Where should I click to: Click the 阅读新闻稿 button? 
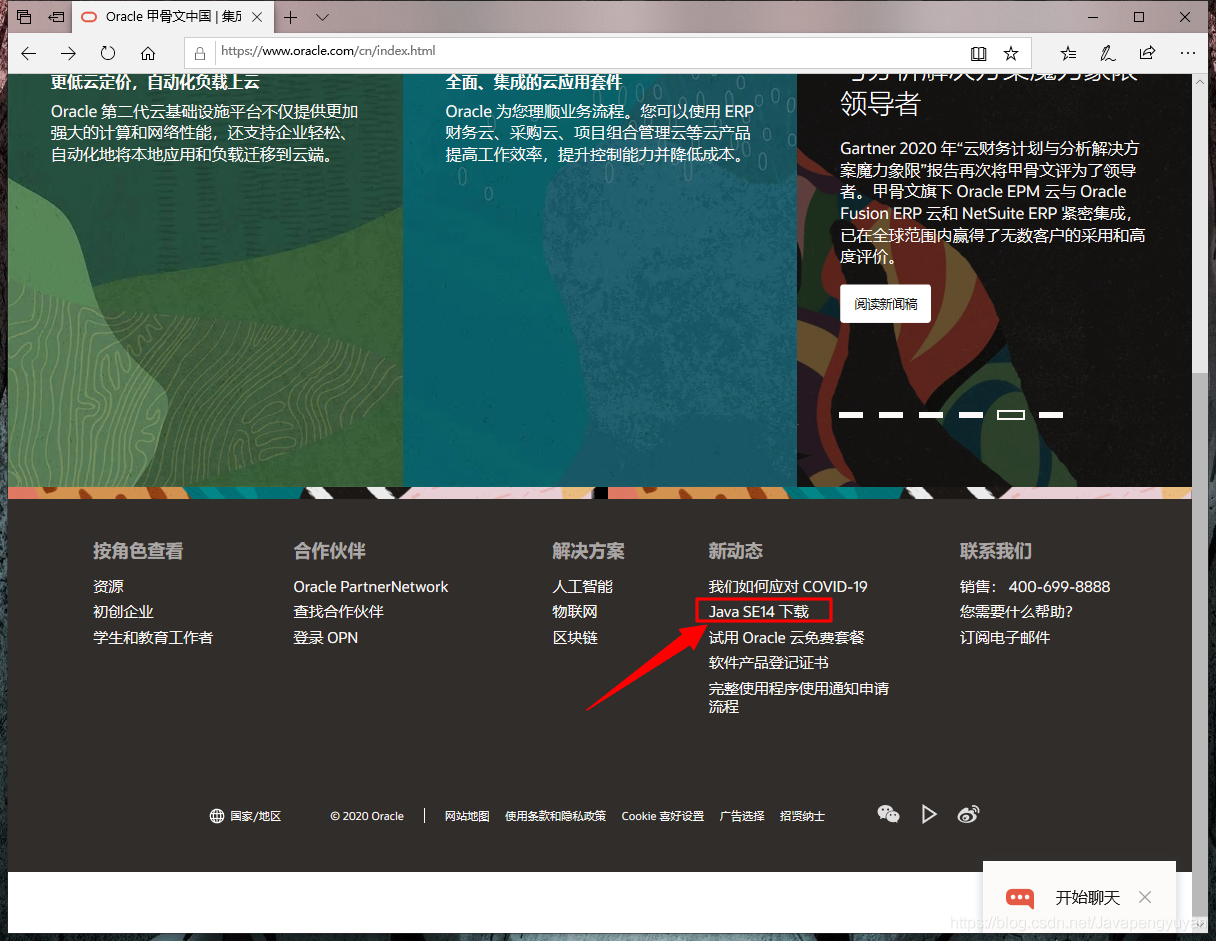click(885, 303)
